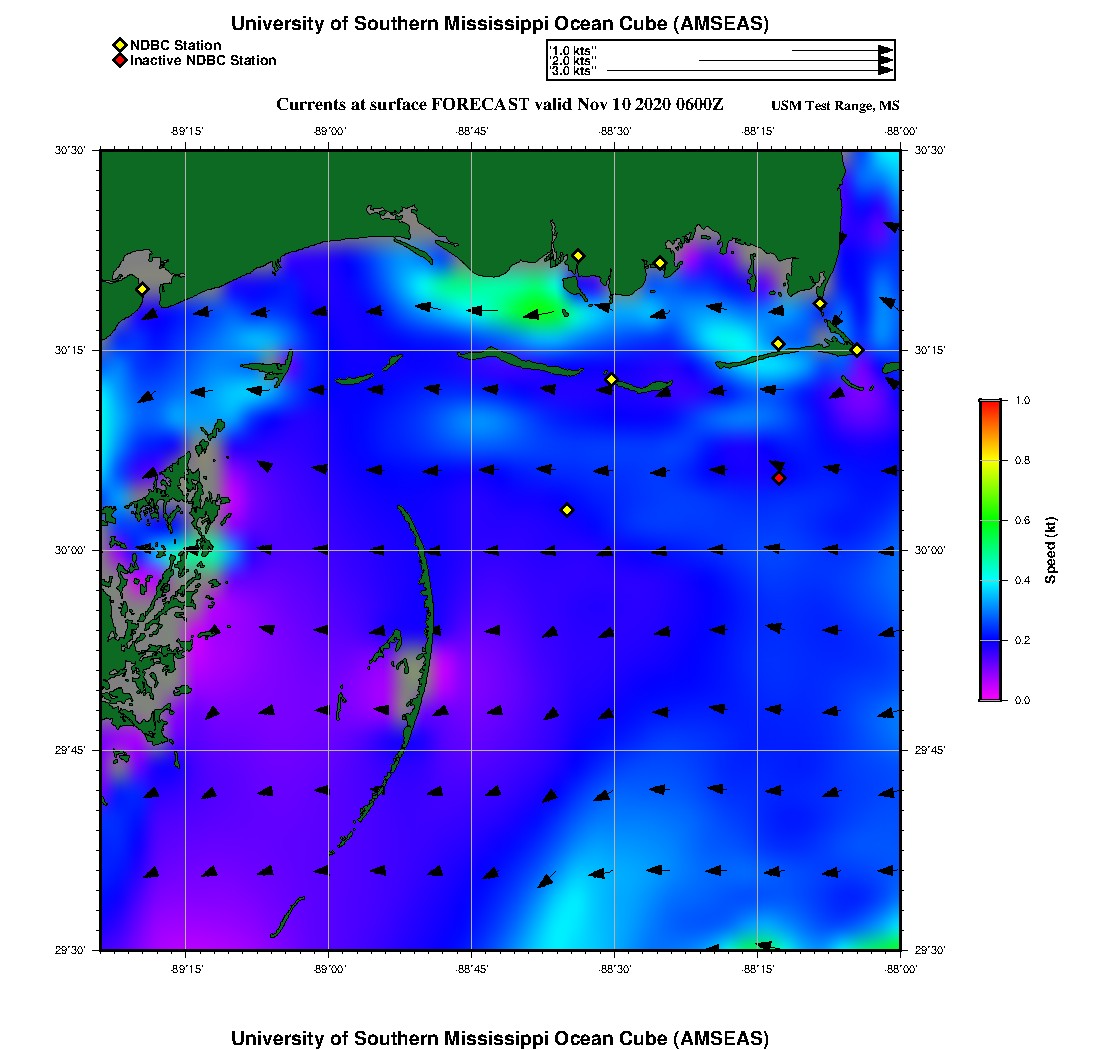The width and height of the screenshot is (1100, 1050).
Task: Click the "Speed (kt)" colorbar label
Action: tap(1050, 550)
